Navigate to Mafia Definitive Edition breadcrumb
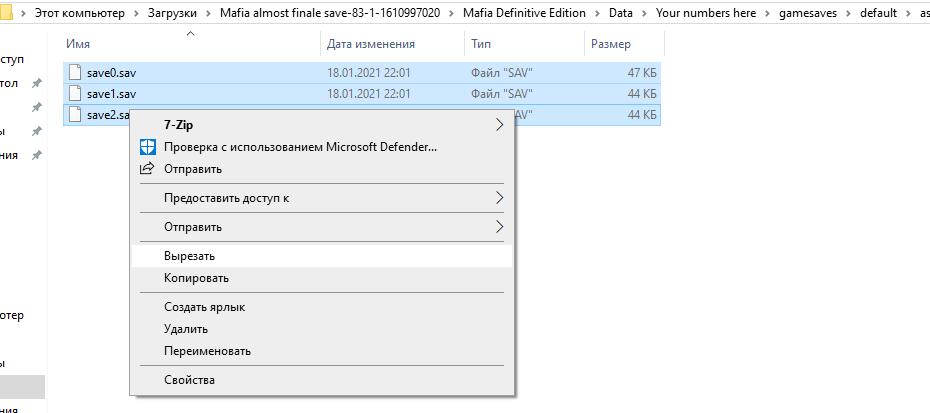The image size is (930, 413). (532, 14)
